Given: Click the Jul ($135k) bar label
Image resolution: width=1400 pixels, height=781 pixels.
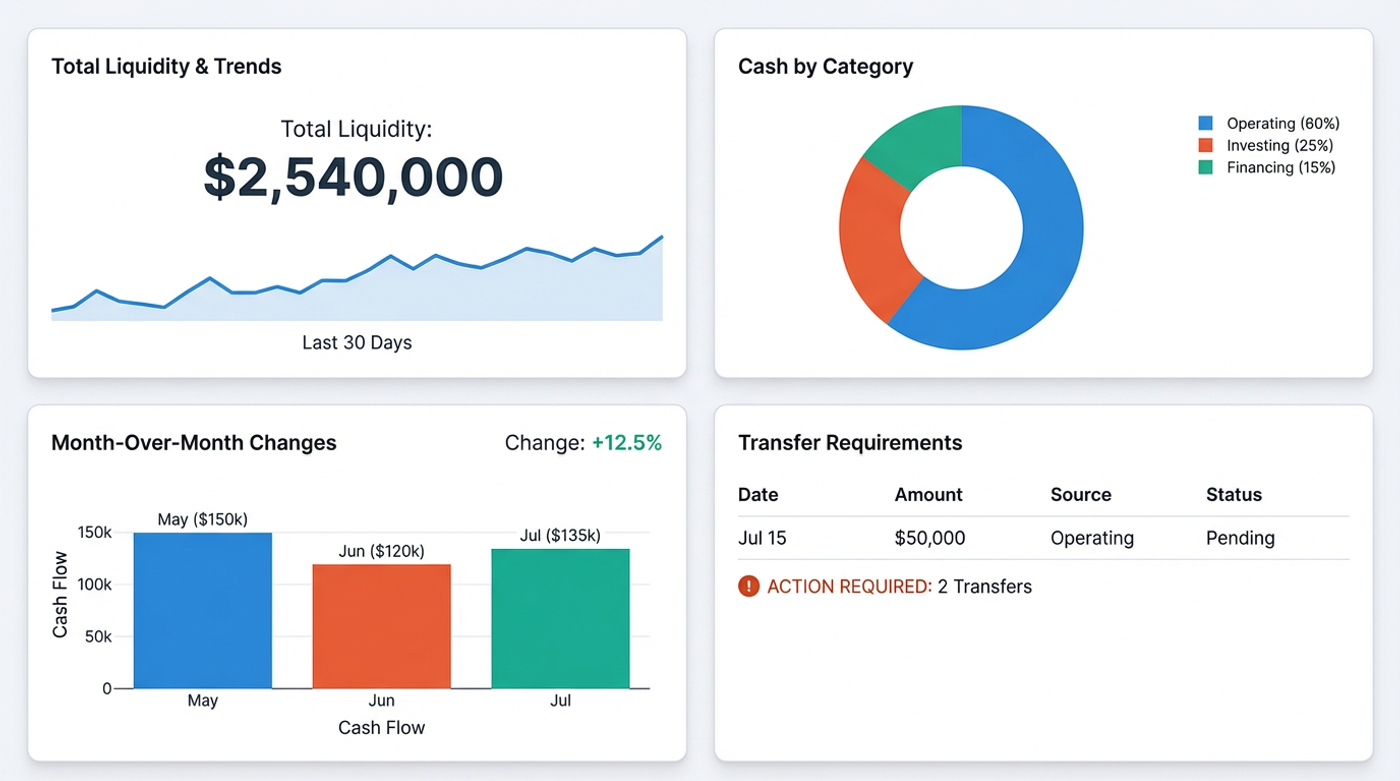Looking at the screenshot, I should (560, 536).
